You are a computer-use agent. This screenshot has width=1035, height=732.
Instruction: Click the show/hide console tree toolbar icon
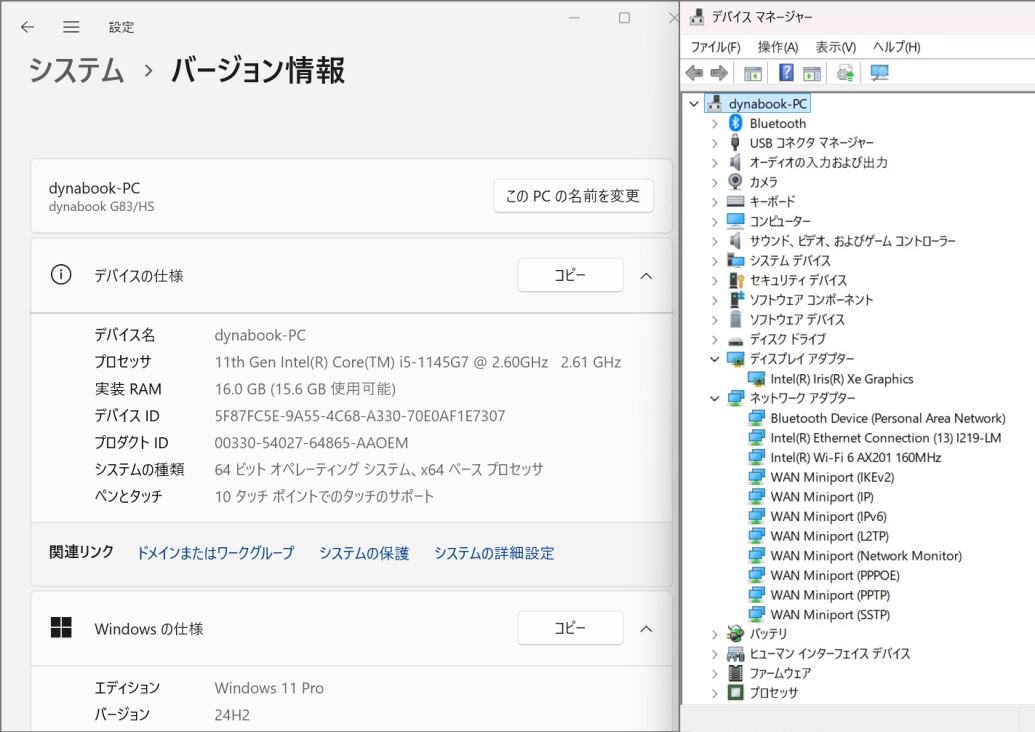pyautogui.click(x=753, y=73)
